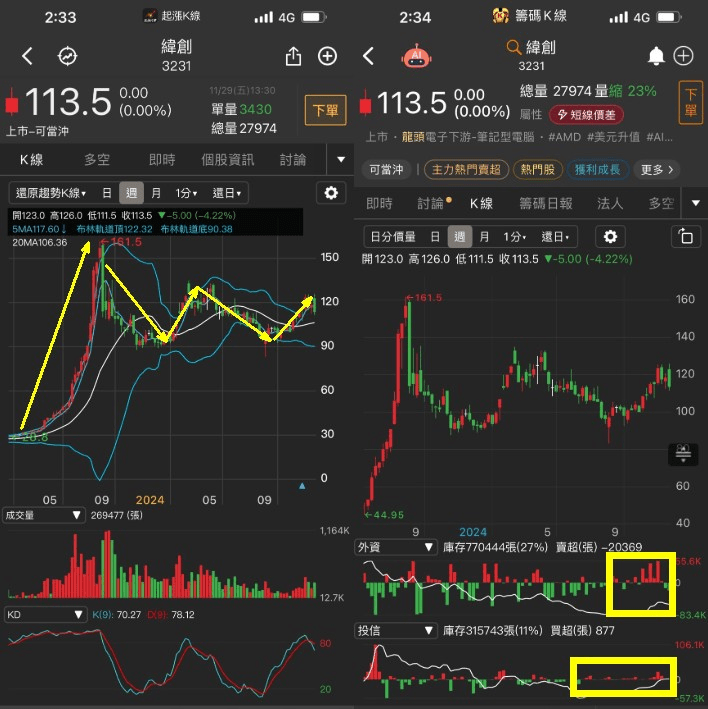708x709 pixels.
Task: Open 外資 indicator dropdown
Action: point(396,547)
